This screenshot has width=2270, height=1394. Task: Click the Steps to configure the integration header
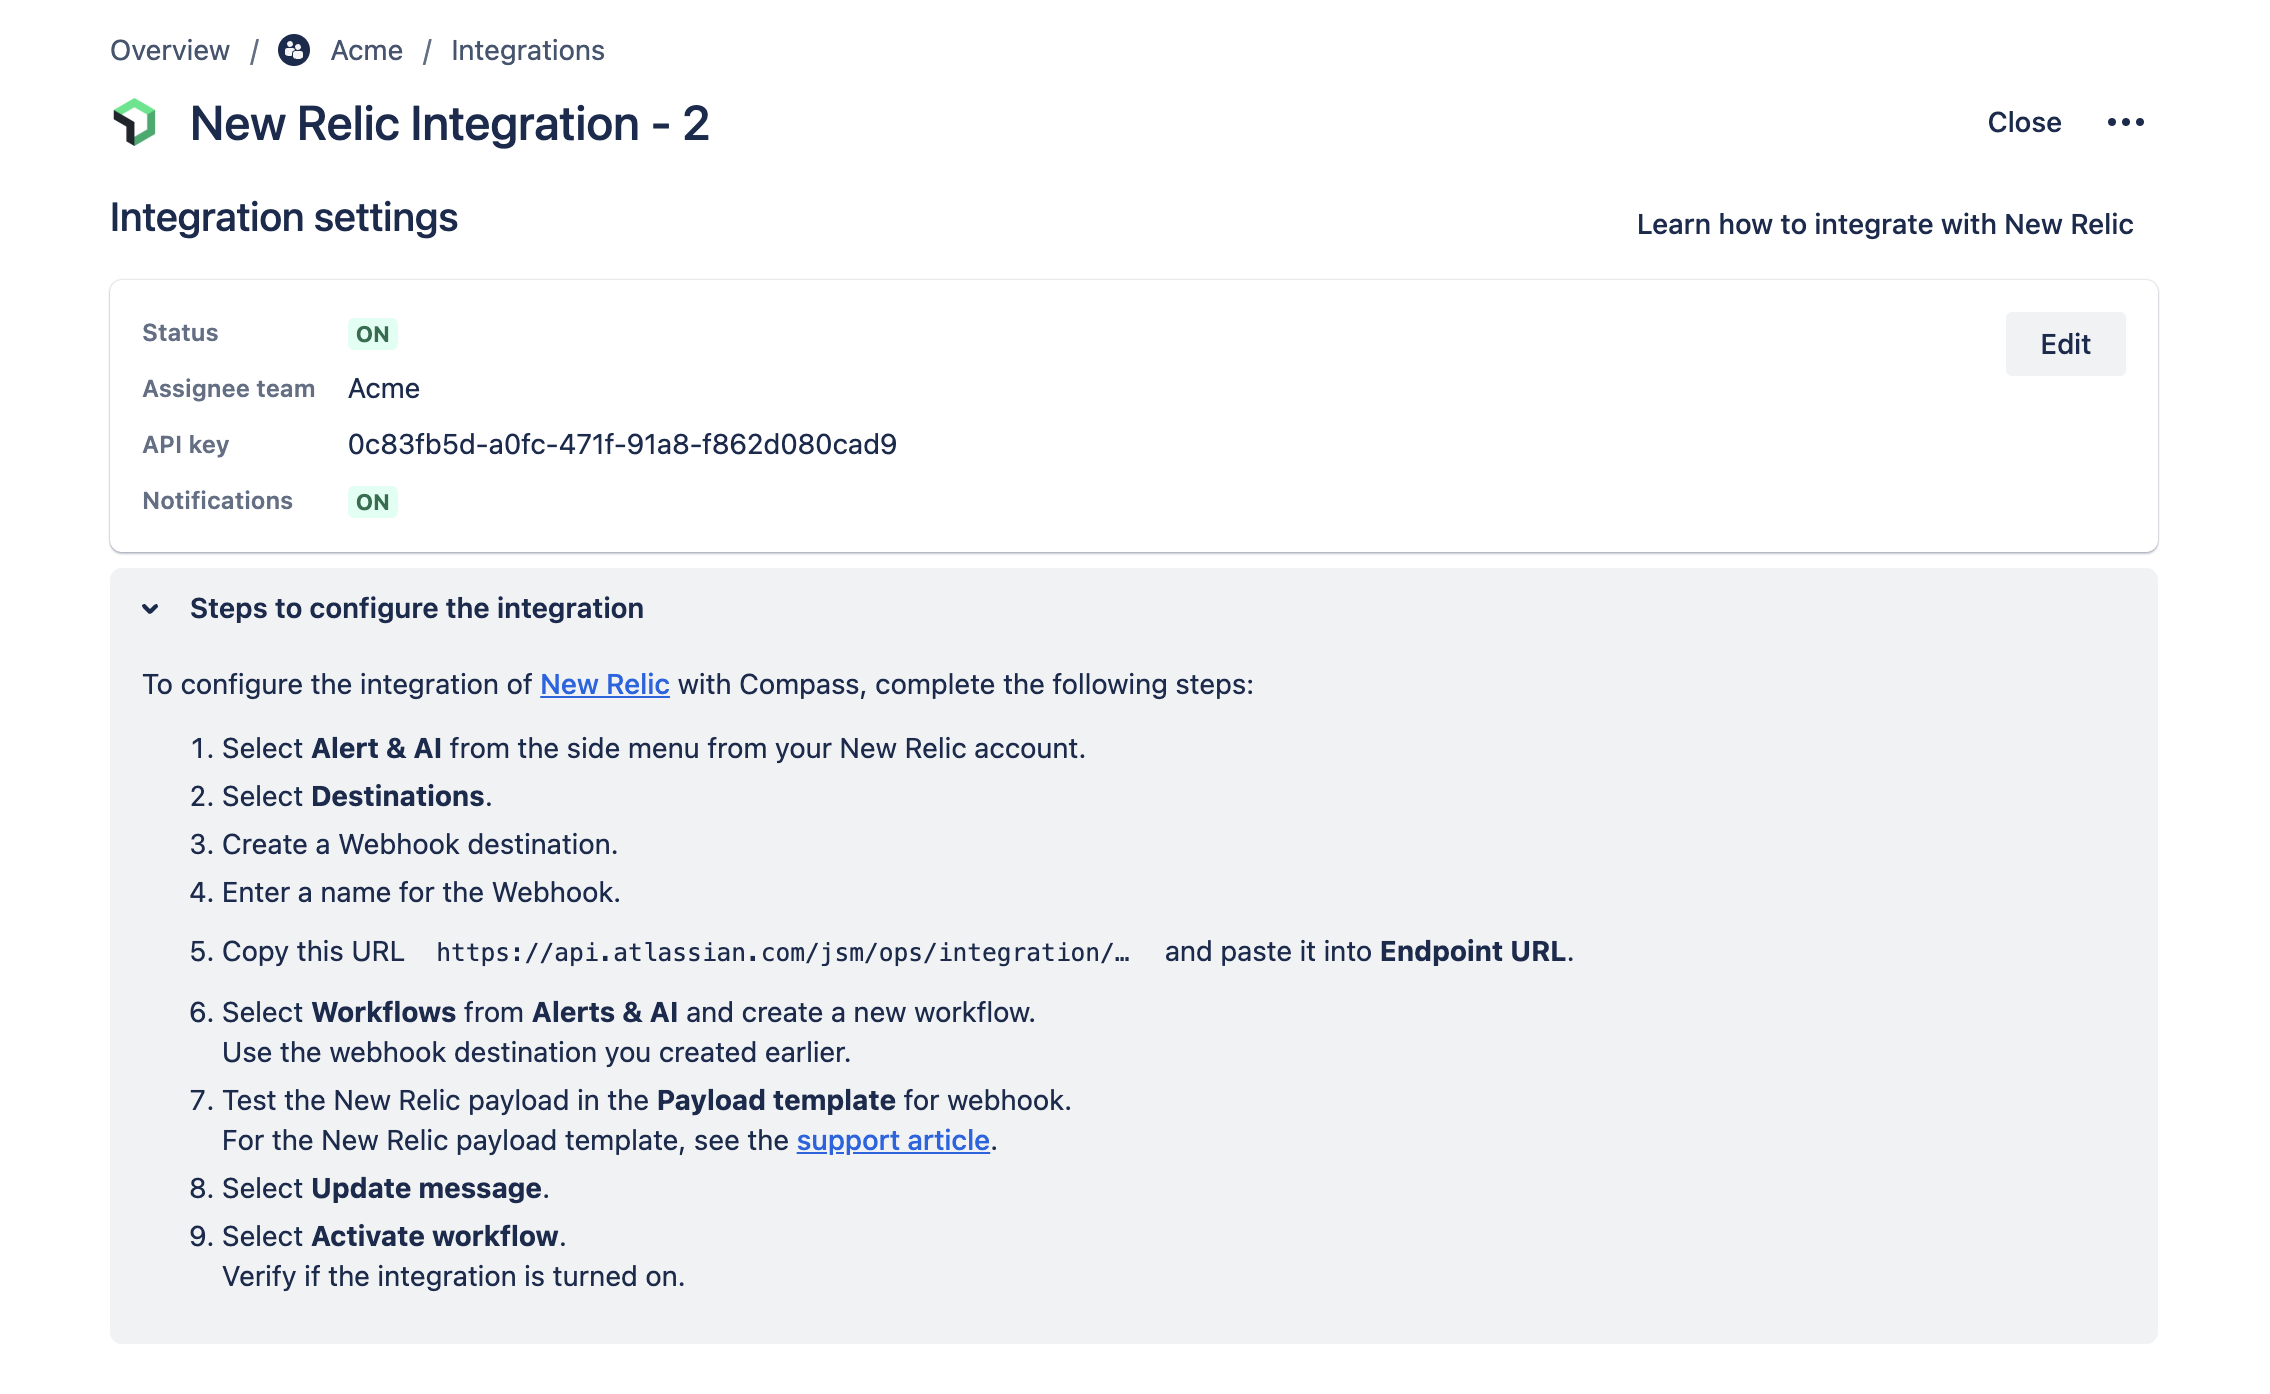pyautogui.click(x=417, y=608)
